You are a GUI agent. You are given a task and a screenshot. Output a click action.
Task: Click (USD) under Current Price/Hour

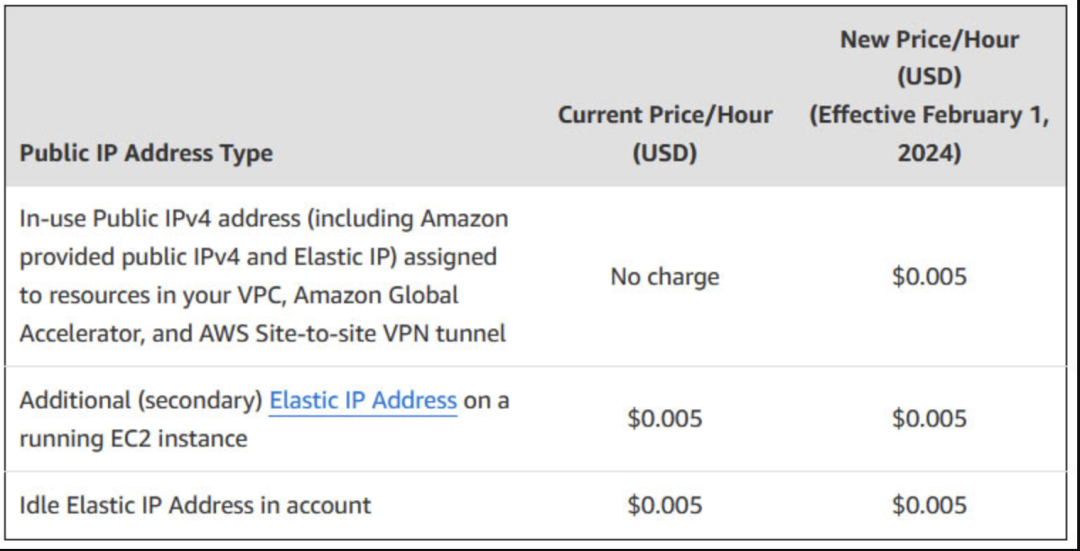pyautogui.click(x=664, y=153)
